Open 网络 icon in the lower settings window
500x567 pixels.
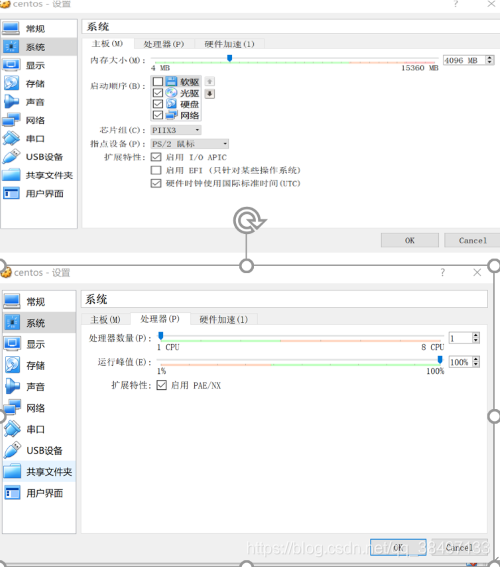coord(12,408)
